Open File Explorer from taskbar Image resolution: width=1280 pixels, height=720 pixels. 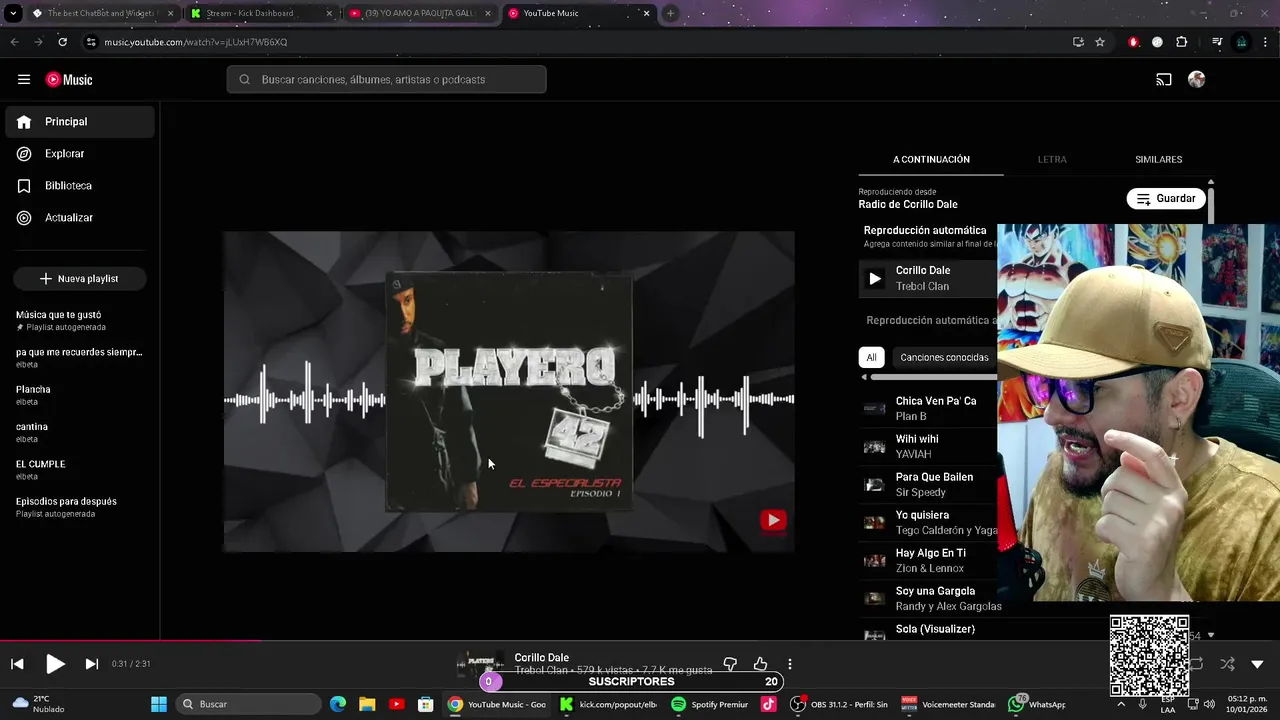pos(367,704)
